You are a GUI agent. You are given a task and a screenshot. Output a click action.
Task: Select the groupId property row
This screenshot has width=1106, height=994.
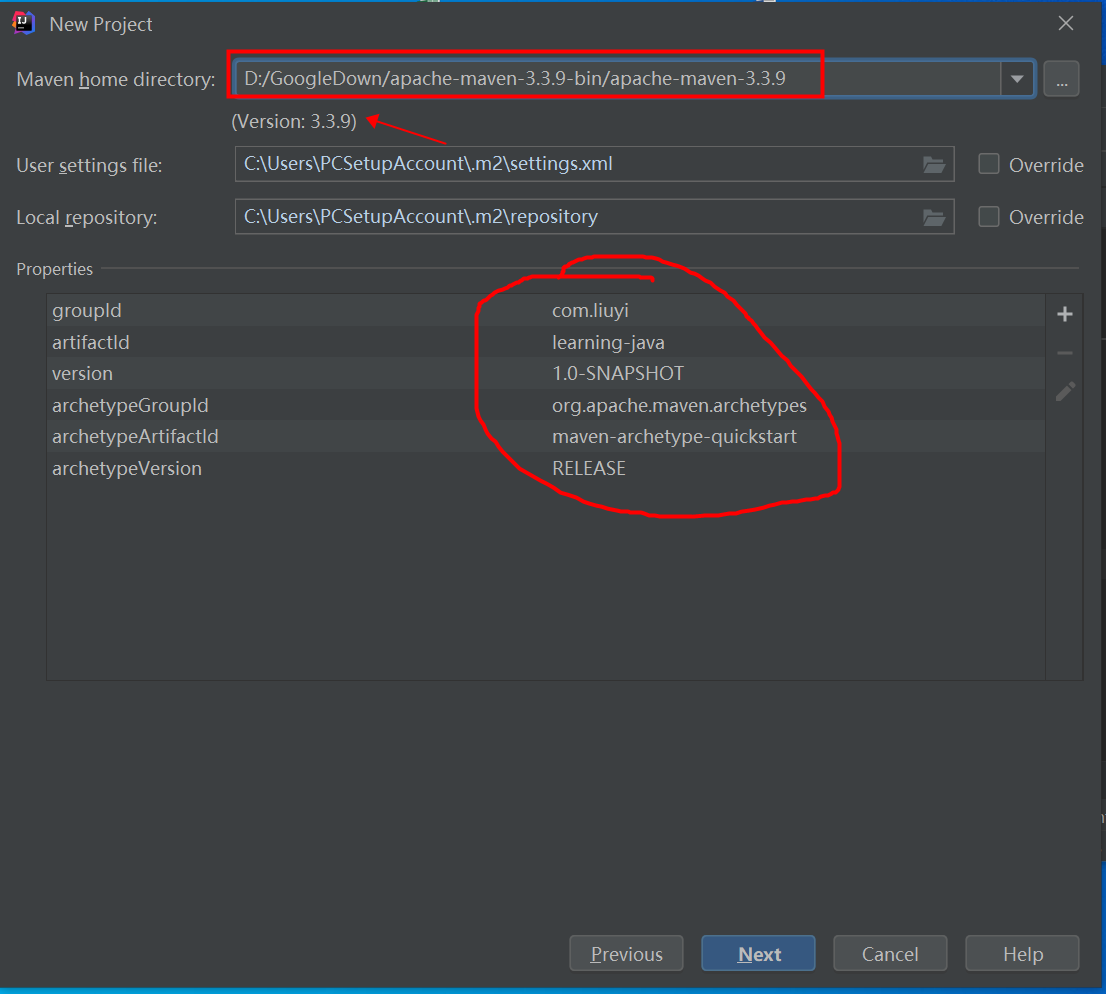pyautogui.click(x=546, y=310)
